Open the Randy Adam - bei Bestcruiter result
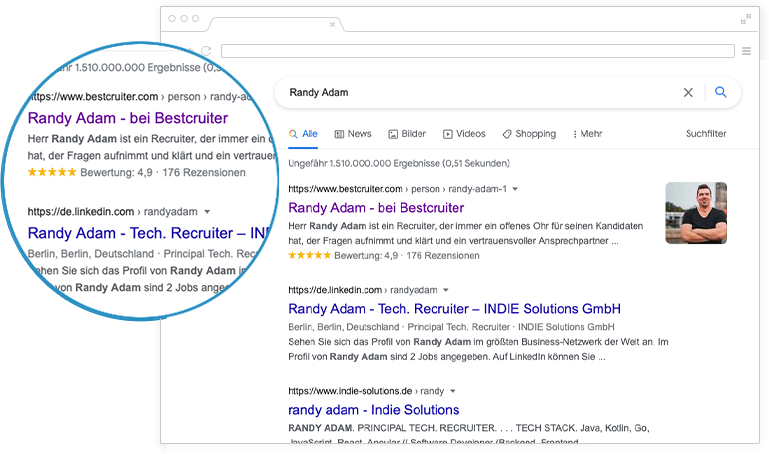 click(376, 208)
